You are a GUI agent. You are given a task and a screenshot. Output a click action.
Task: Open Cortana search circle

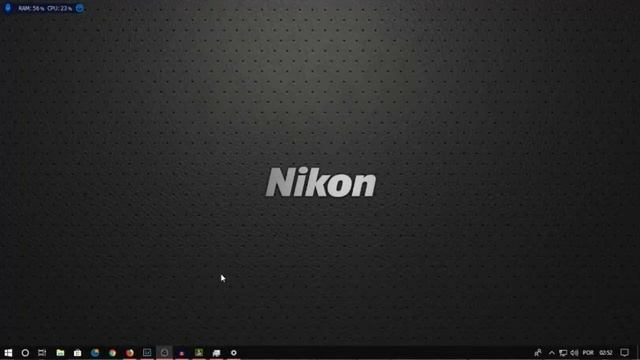tap(25, 353)
